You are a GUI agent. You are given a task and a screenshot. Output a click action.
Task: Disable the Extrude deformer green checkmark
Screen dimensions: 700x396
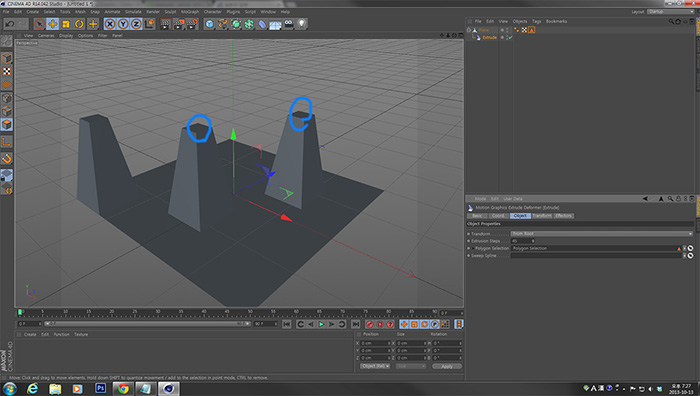[x=510, y=38]
